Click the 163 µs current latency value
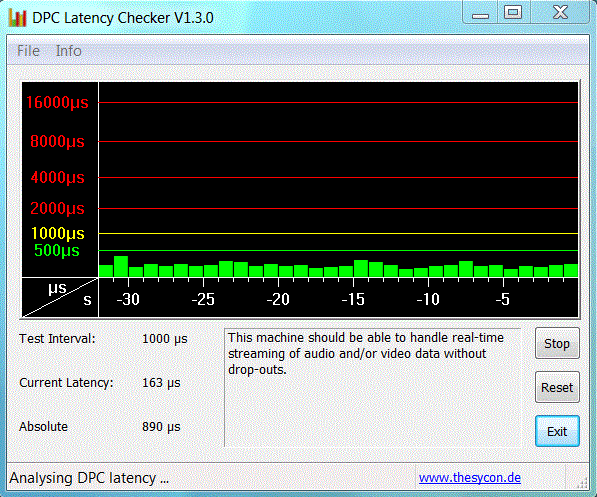 coord(161,382)
